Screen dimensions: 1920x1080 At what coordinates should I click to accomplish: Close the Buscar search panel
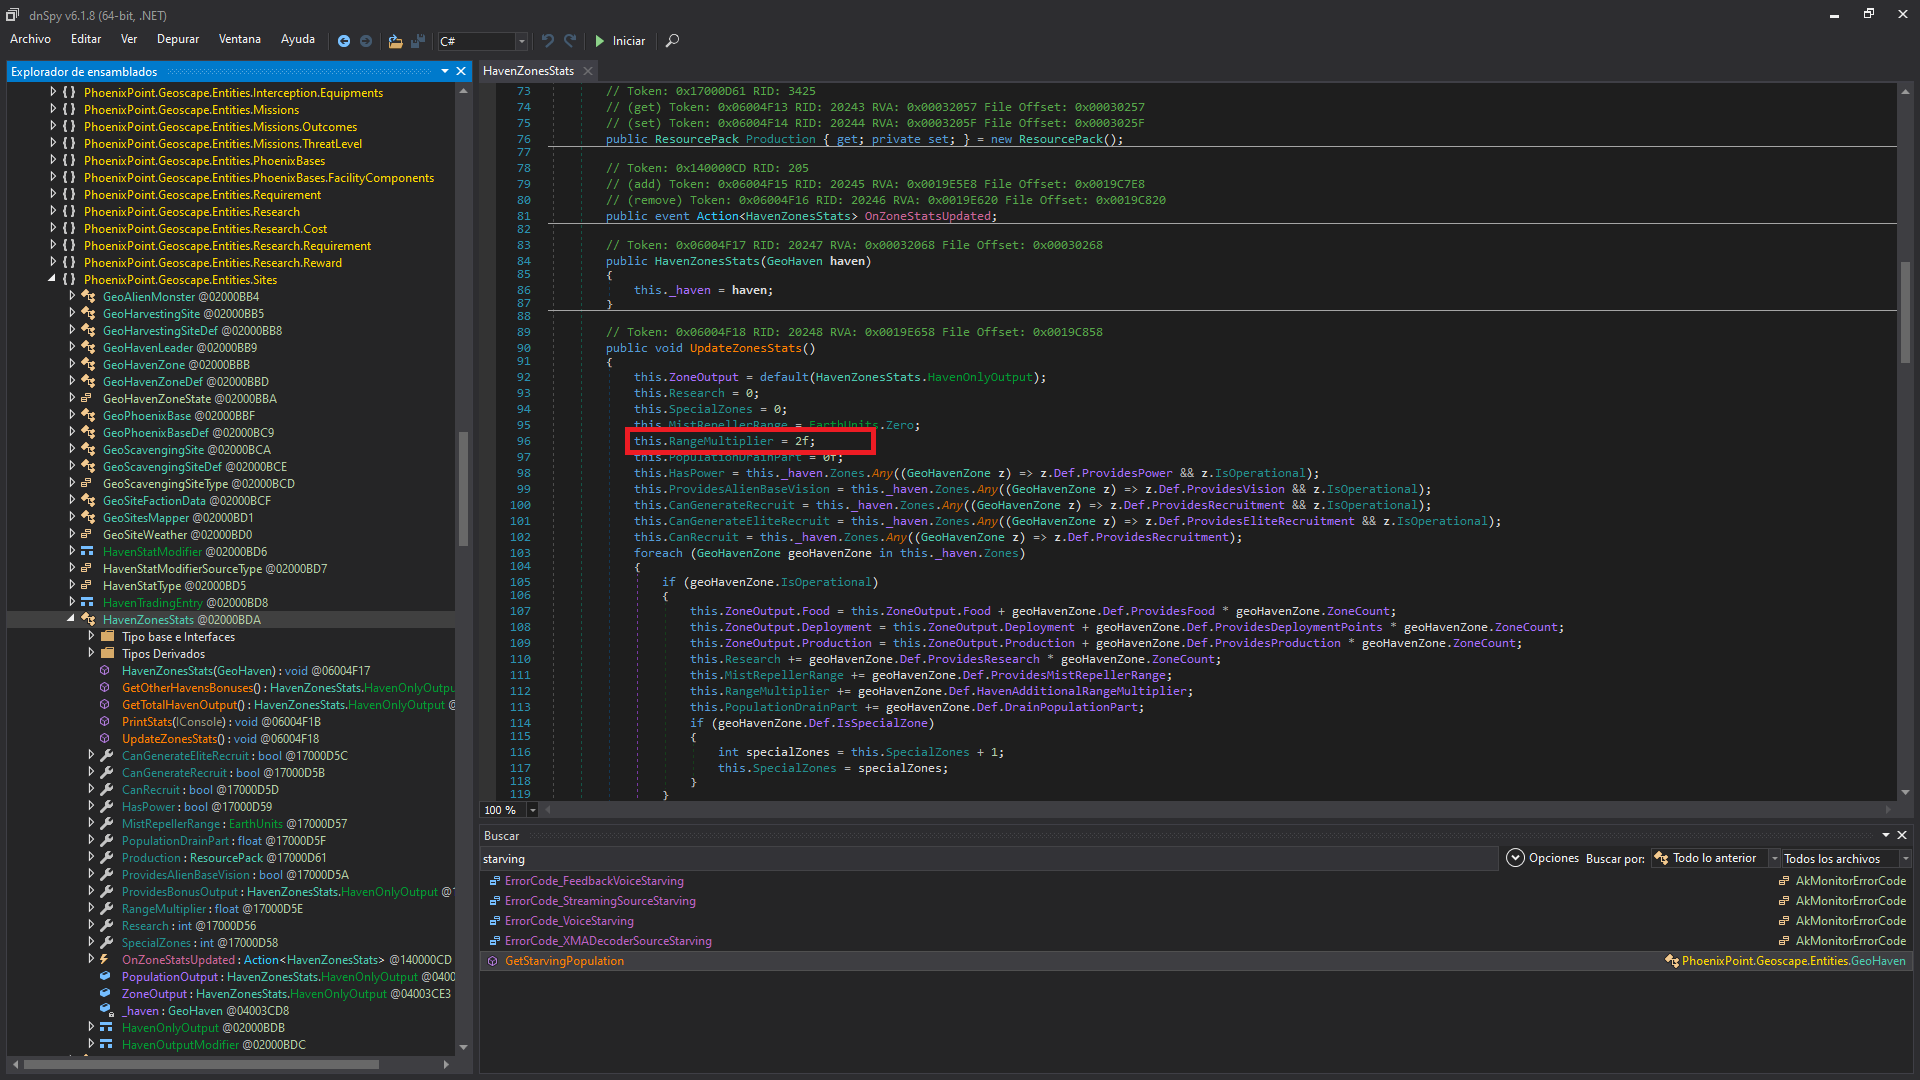click(1902, 835)
